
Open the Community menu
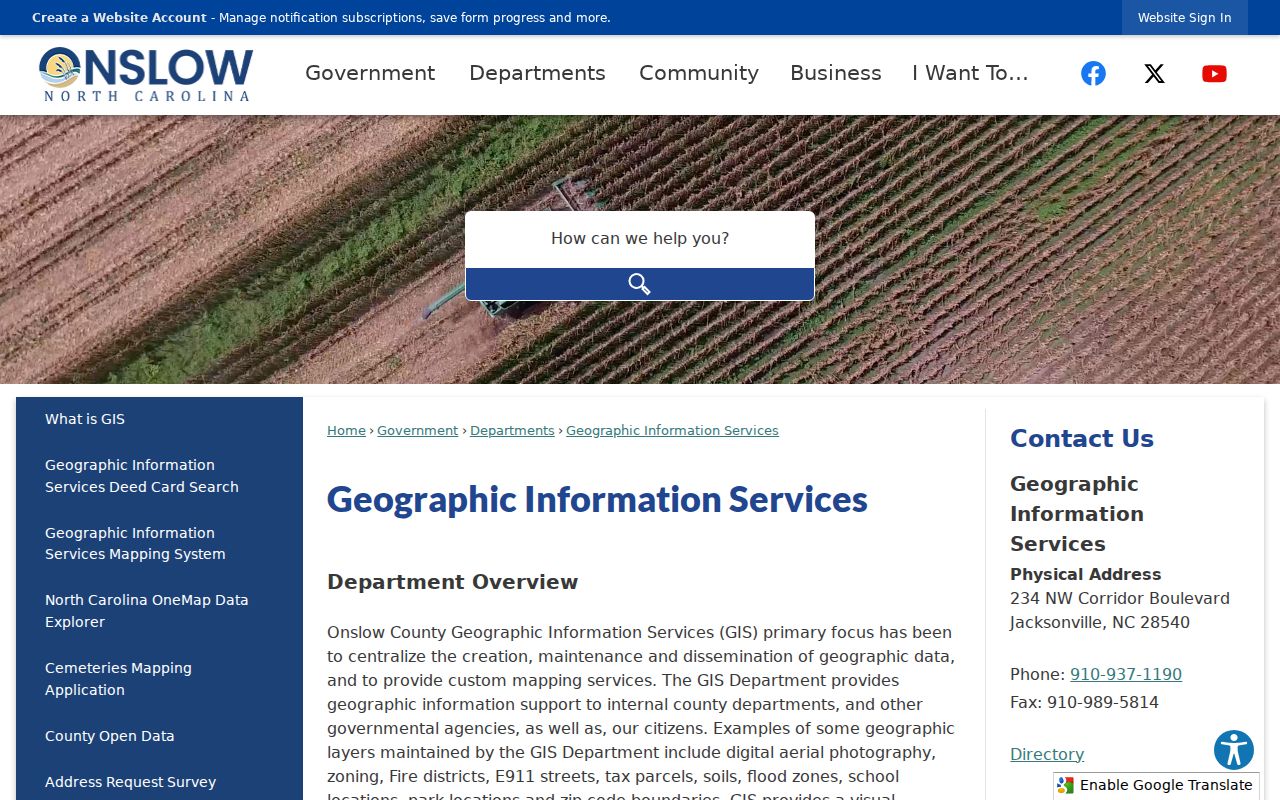coord(699,73)
